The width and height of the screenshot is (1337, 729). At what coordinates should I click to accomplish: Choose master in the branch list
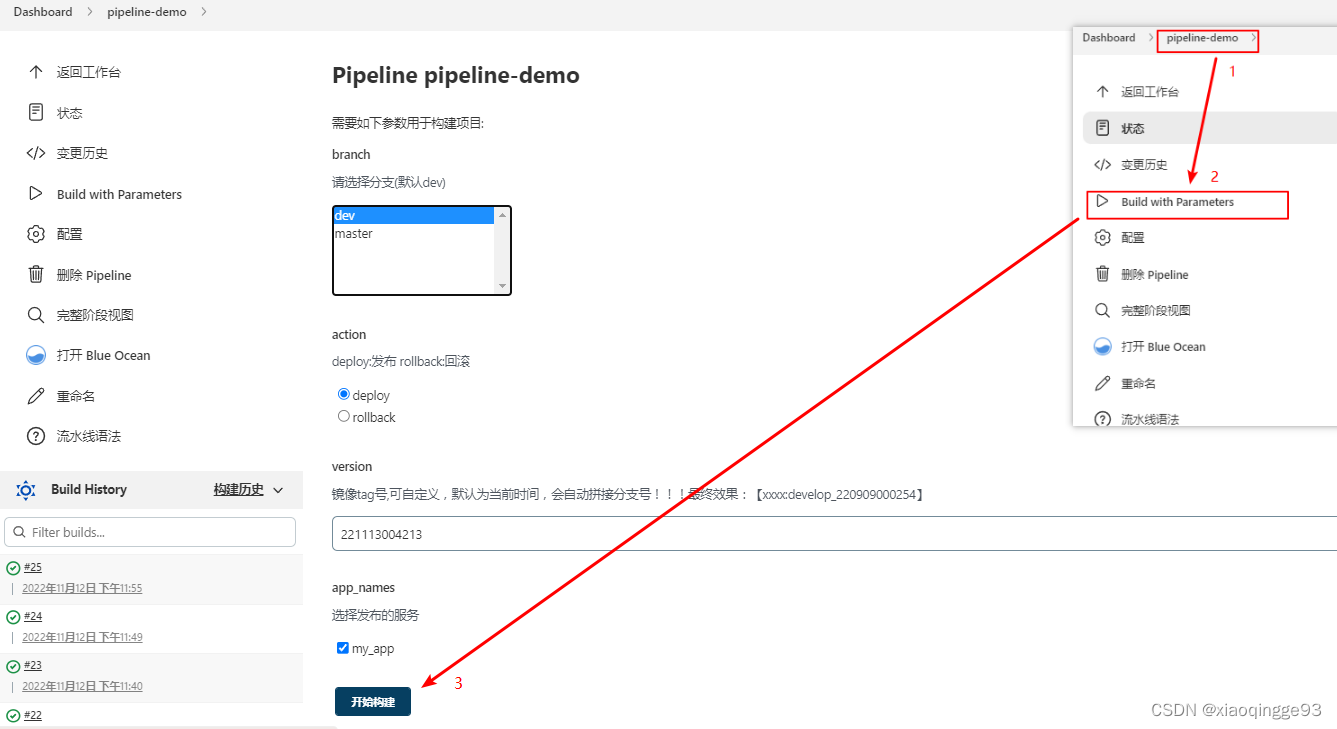pyautogui.click(x=354, y=234)
